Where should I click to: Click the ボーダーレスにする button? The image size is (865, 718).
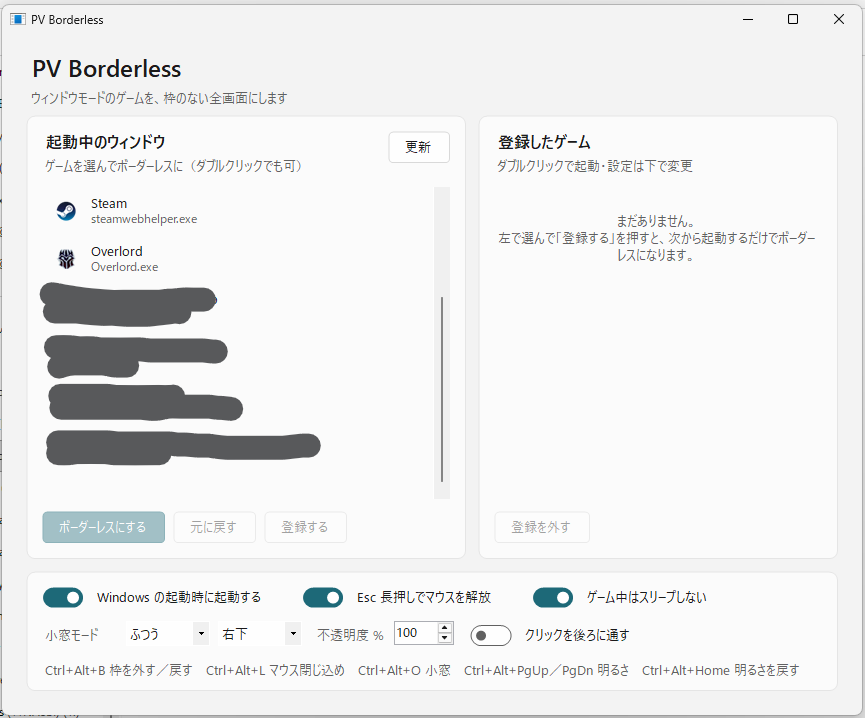103,527
